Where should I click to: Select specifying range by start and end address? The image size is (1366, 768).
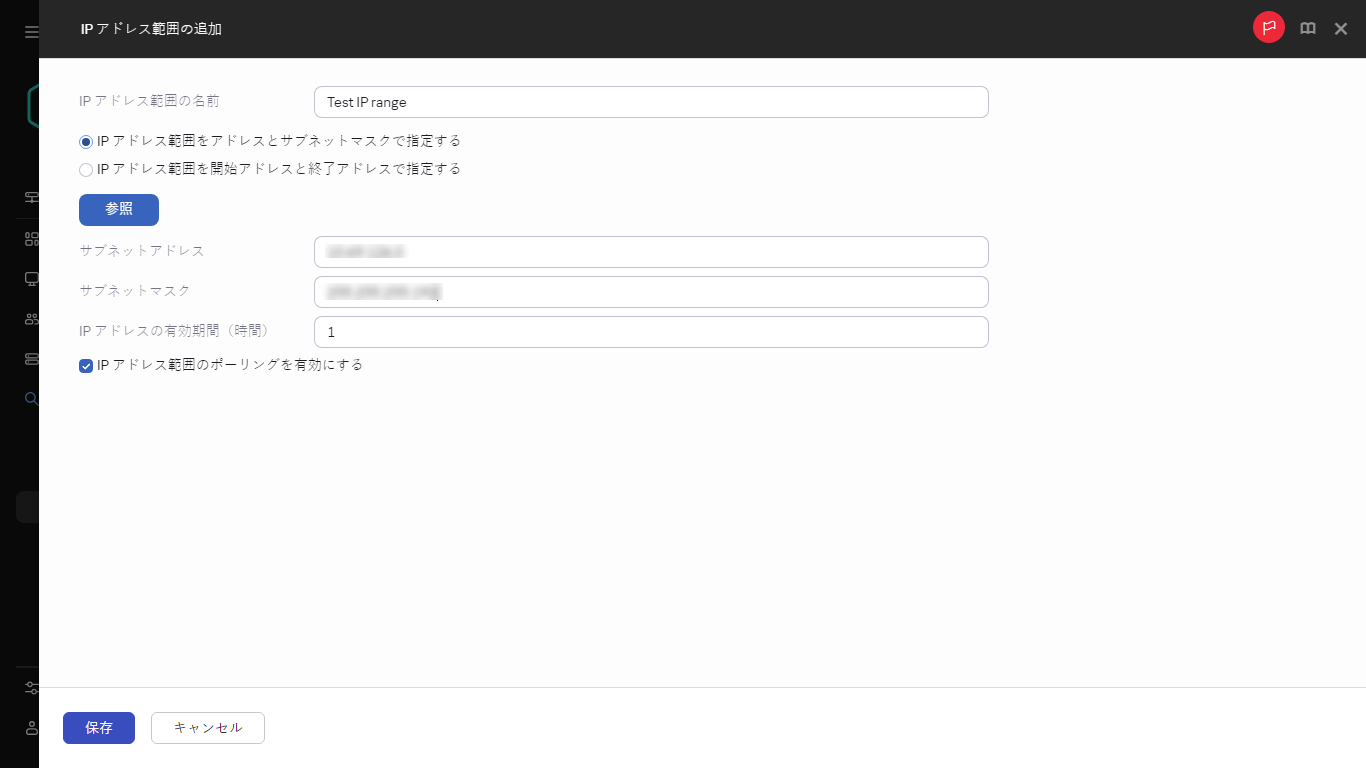[86, 169]
